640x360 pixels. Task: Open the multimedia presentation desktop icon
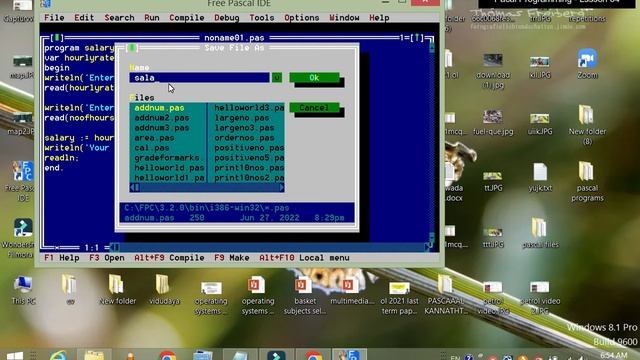[x=351, y=290]
